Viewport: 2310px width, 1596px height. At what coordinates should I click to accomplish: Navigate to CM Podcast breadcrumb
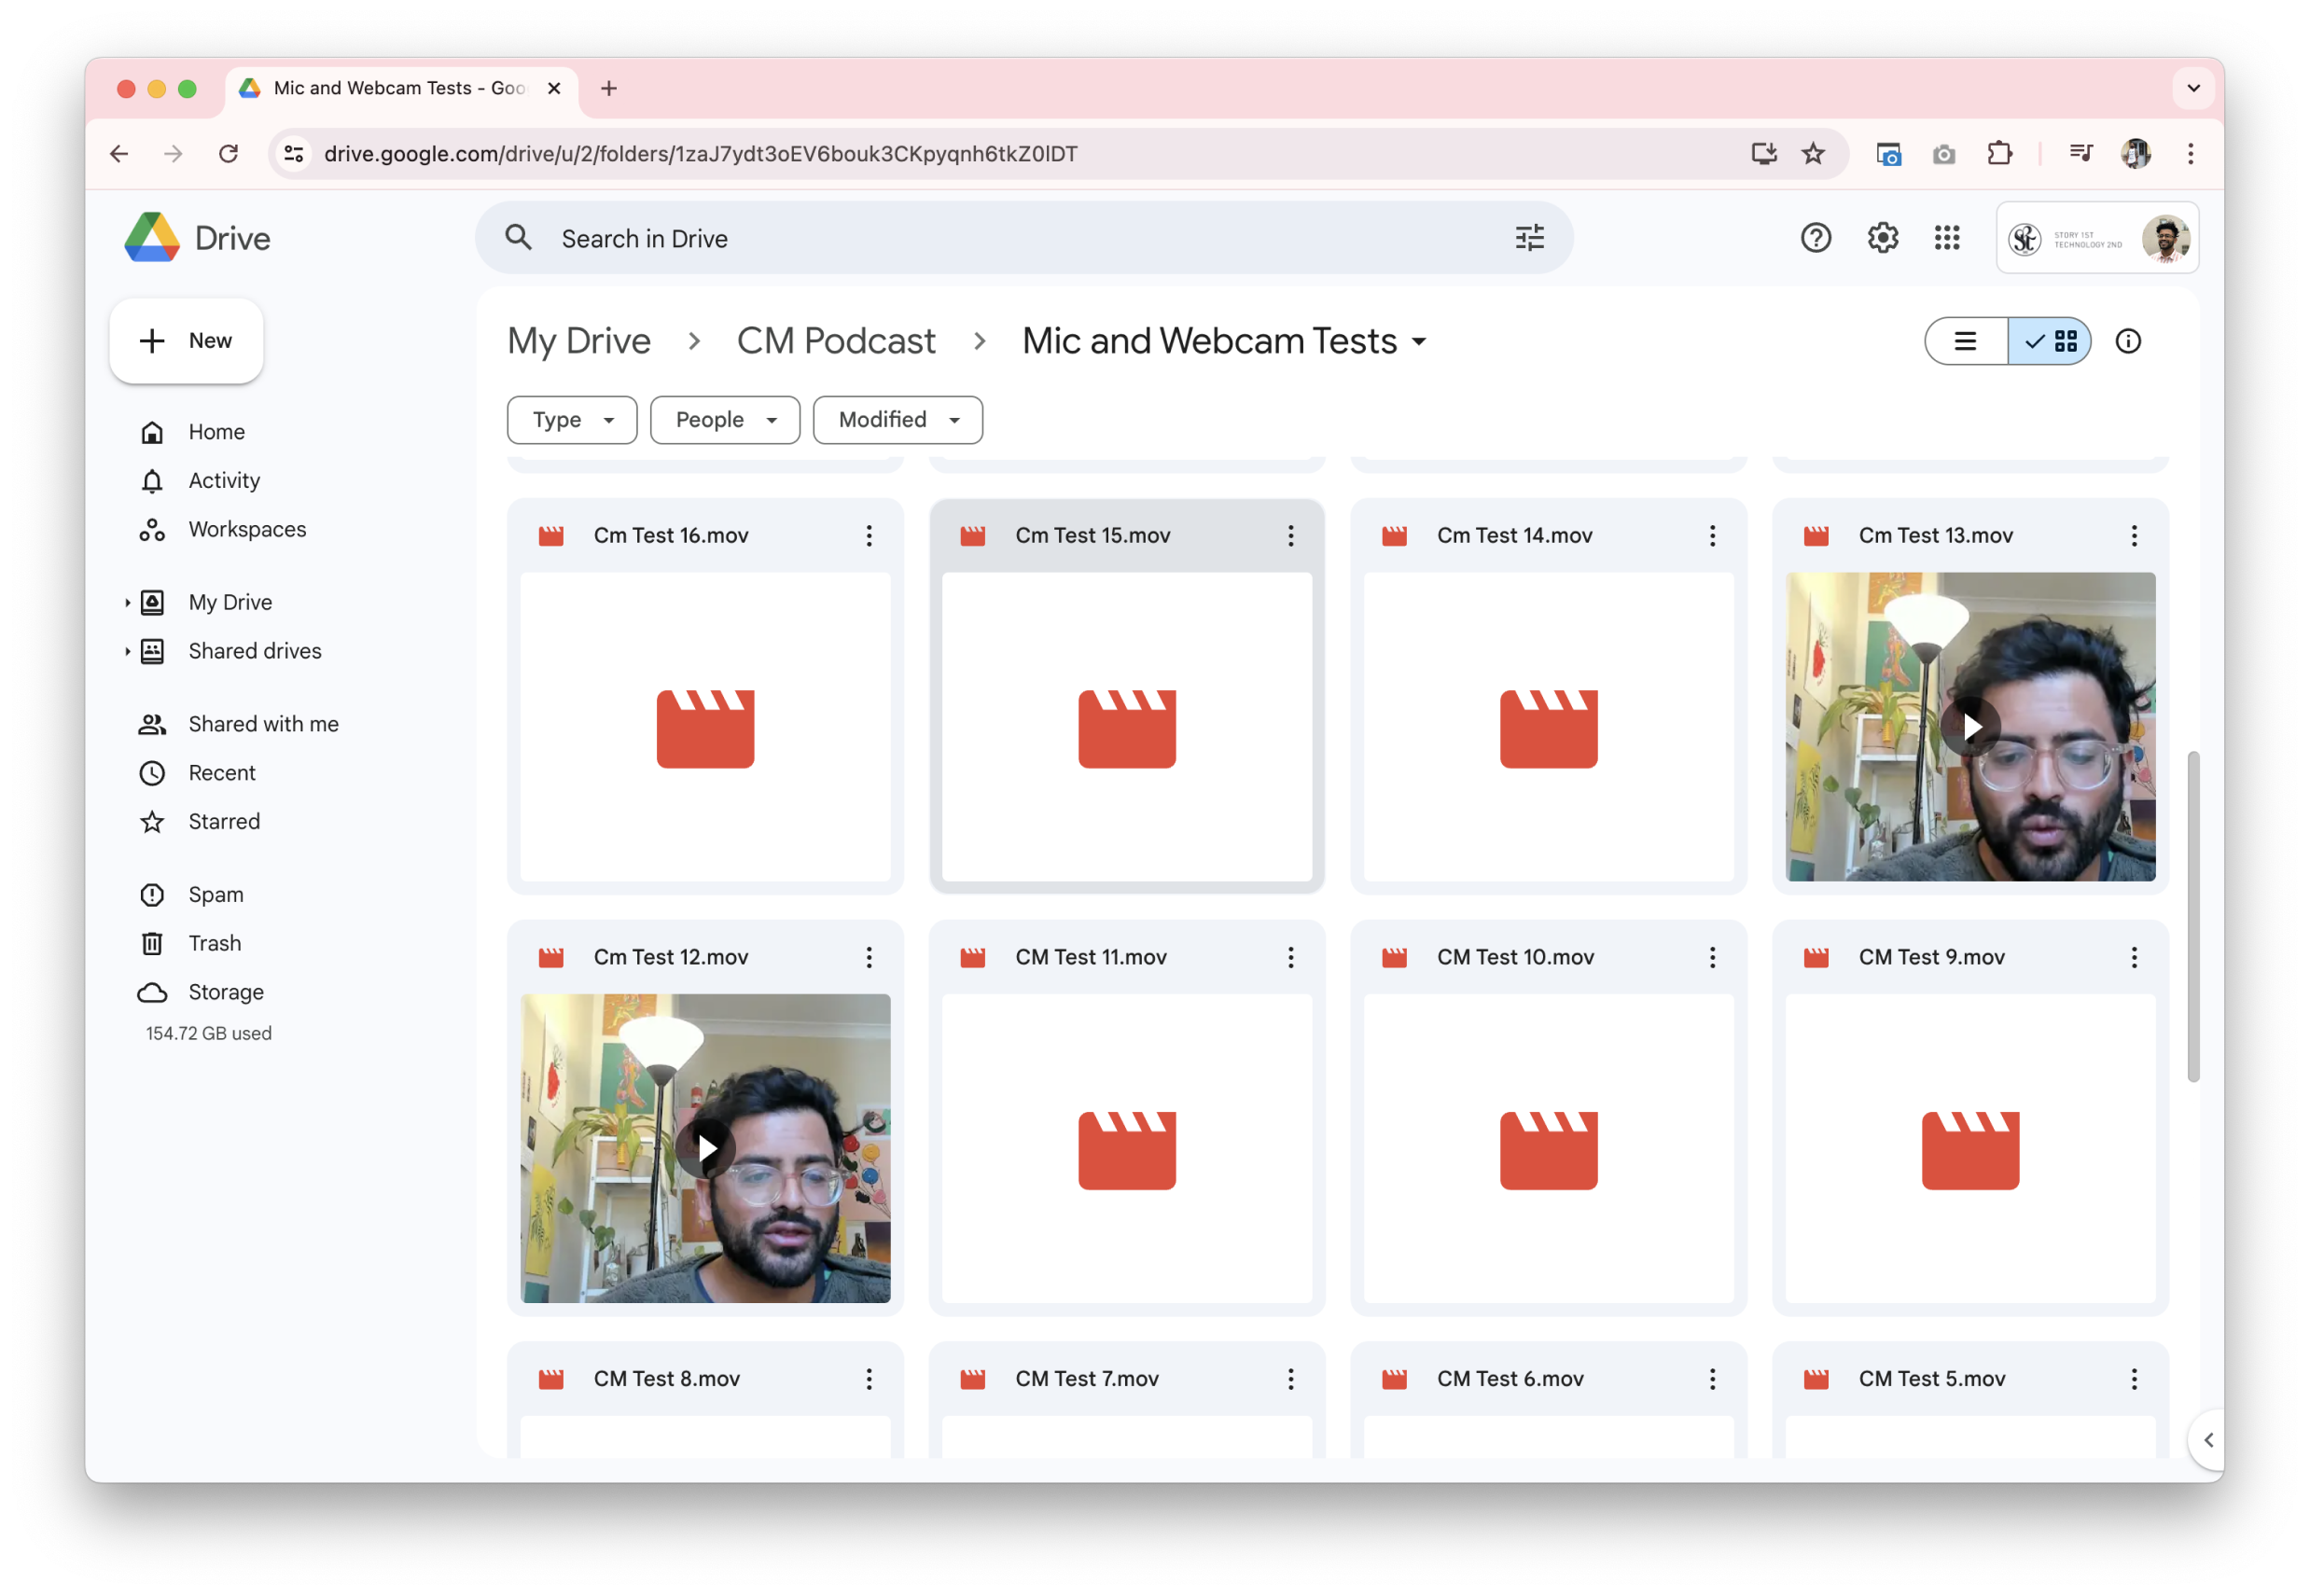pyautogui.click(x=835, y=341)
